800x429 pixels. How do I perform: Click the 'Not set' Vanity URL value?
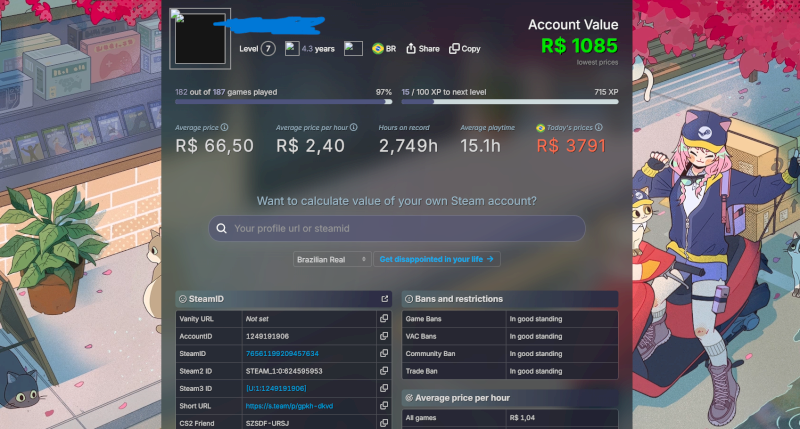click(x=257, y=319)
